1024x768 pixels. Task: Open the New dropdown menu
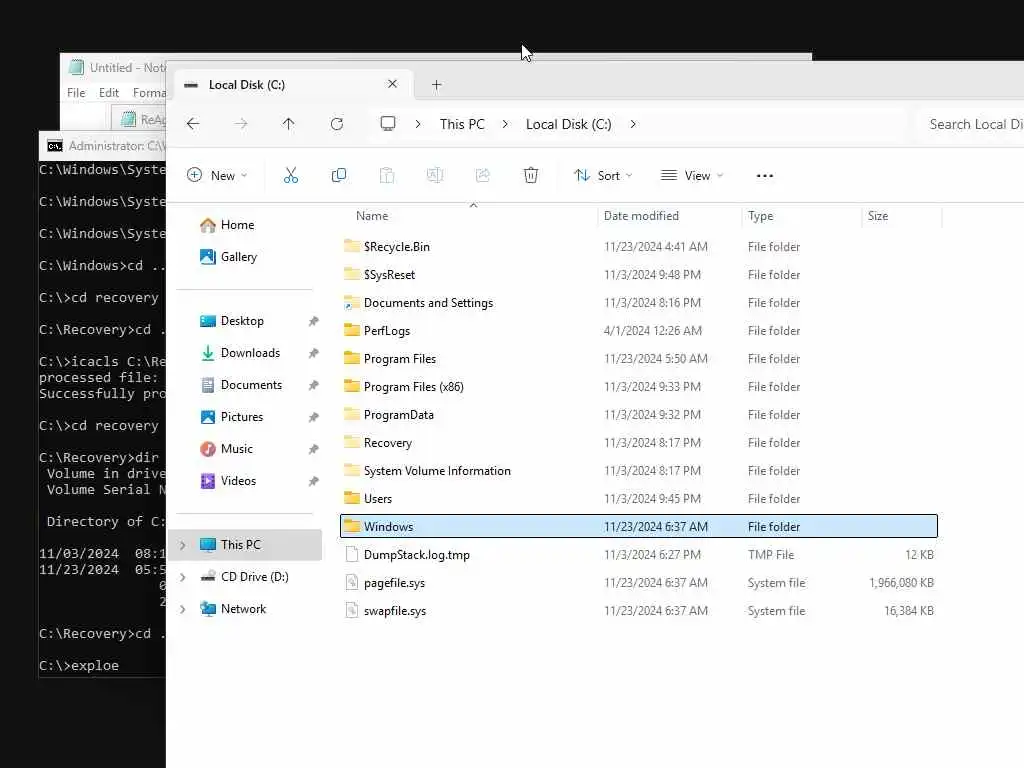pyautogui.click(x=217, y=175)
